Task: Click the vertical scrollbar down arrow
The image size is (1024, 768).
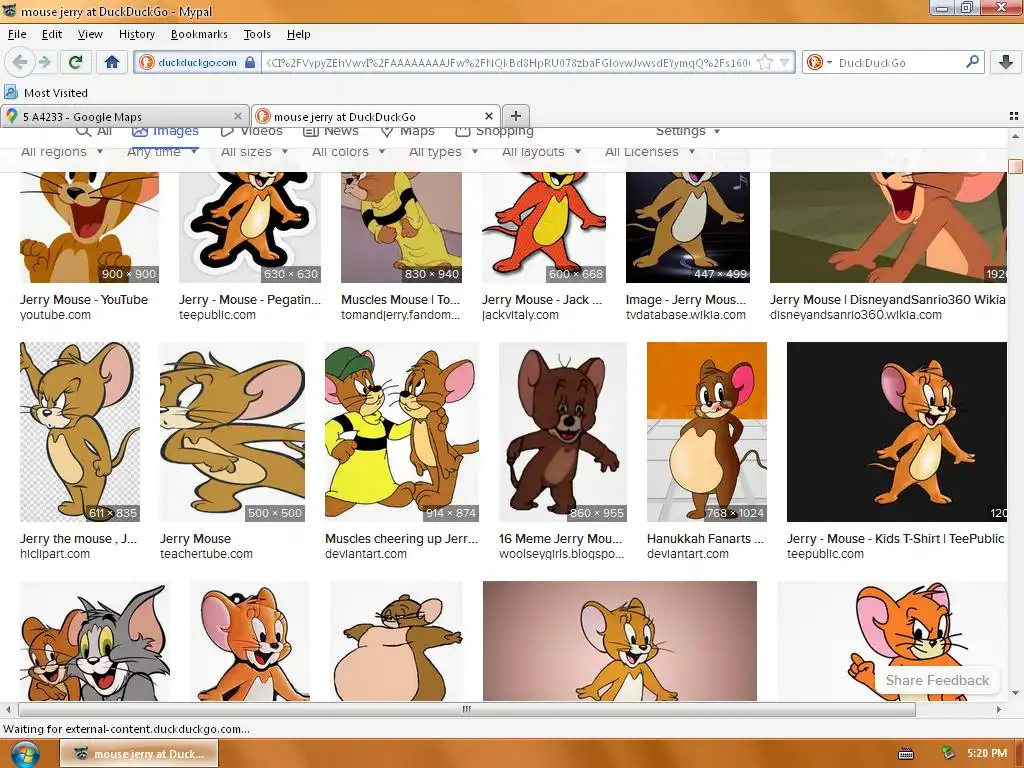Action: (1015, 693)
